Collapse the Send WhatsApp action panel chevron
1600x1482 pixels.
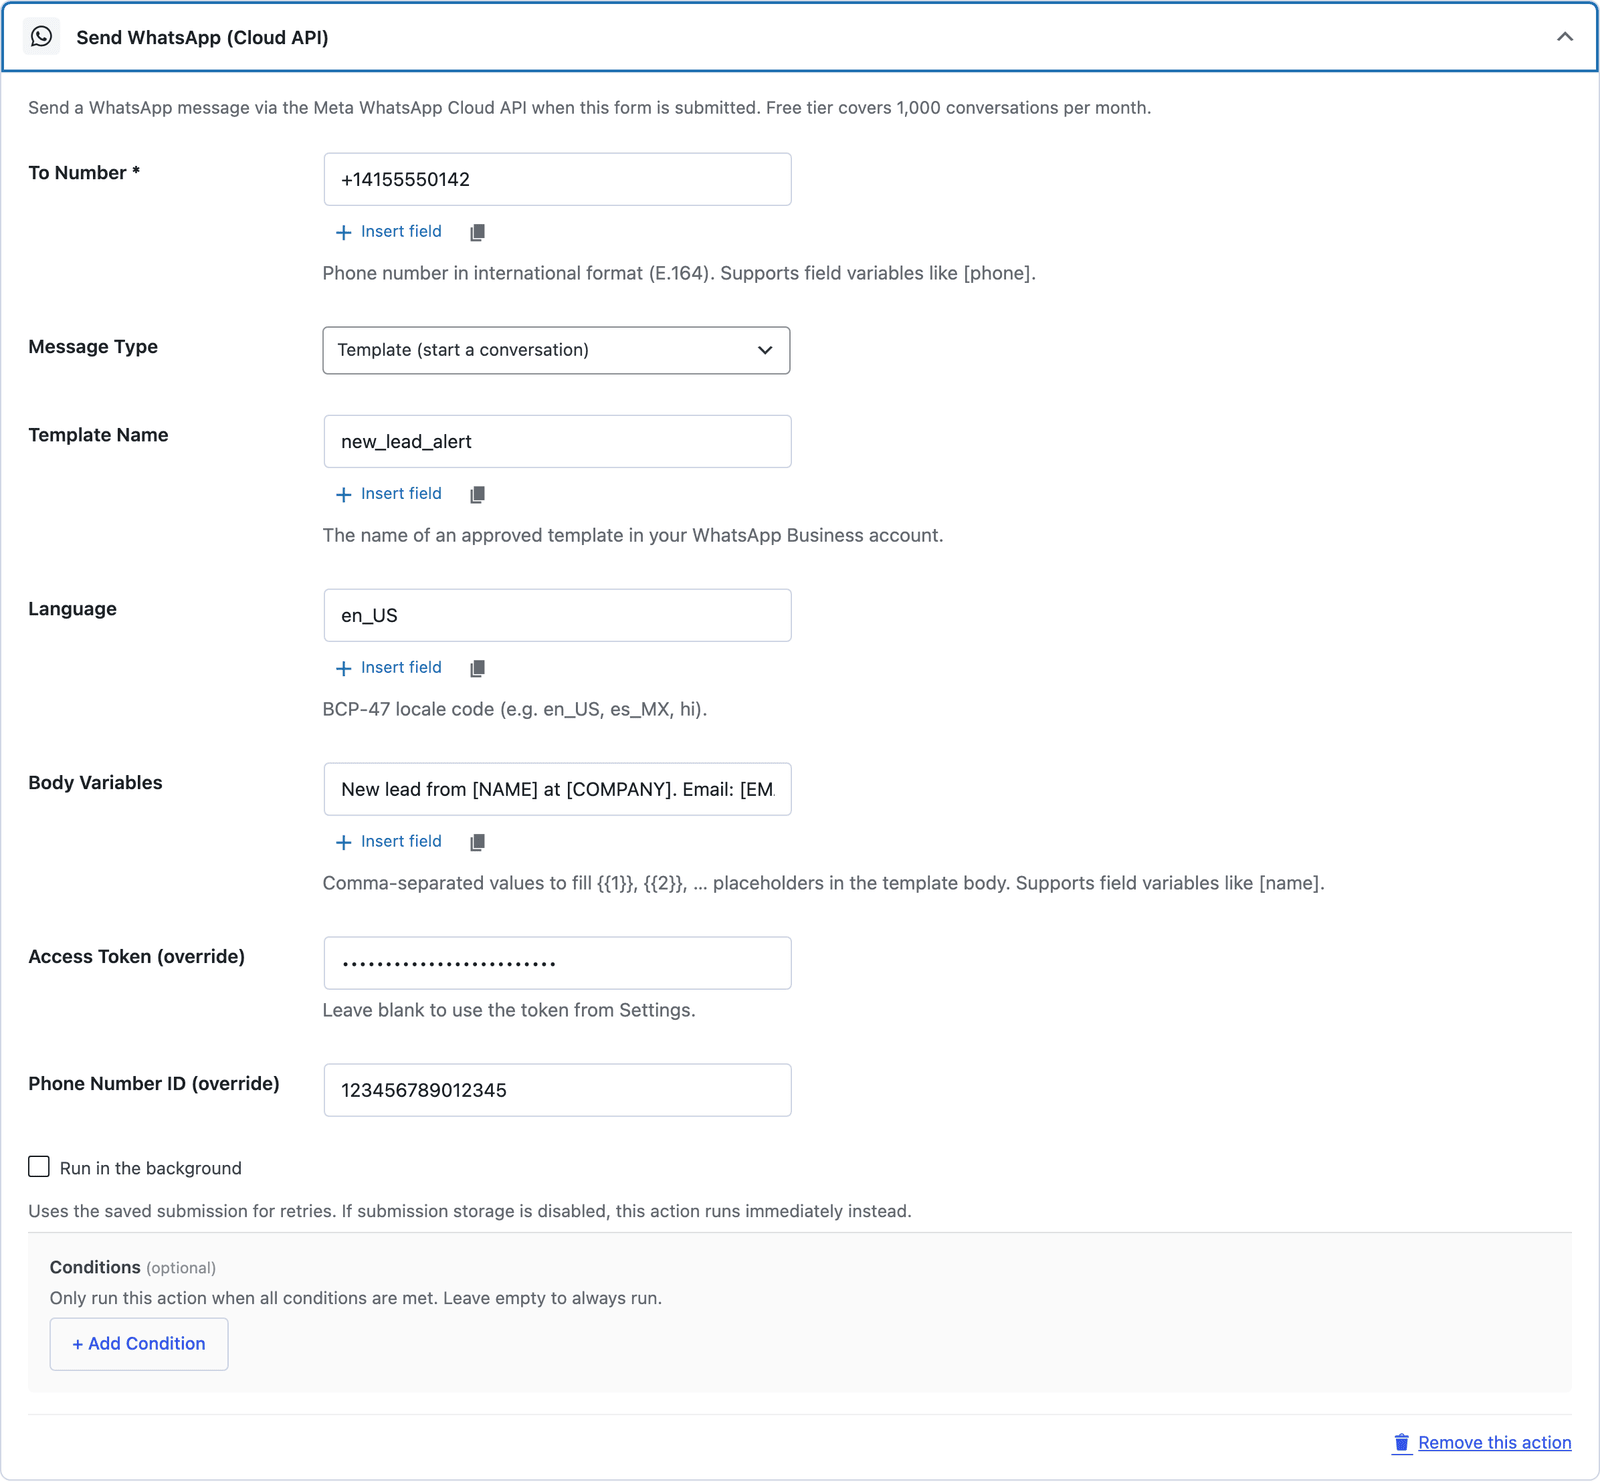1565,37
